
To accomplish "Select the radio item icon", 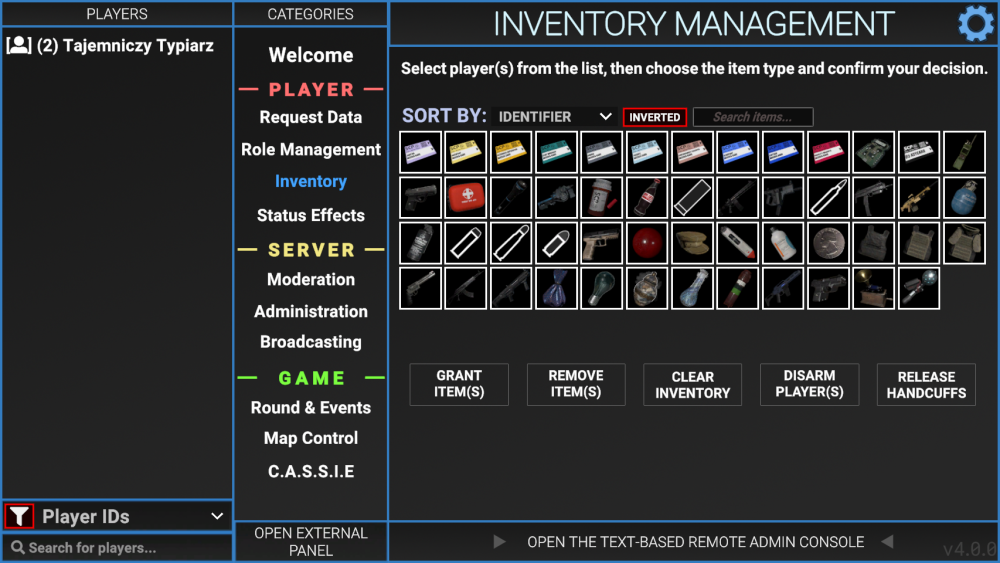I will (964, 152).
